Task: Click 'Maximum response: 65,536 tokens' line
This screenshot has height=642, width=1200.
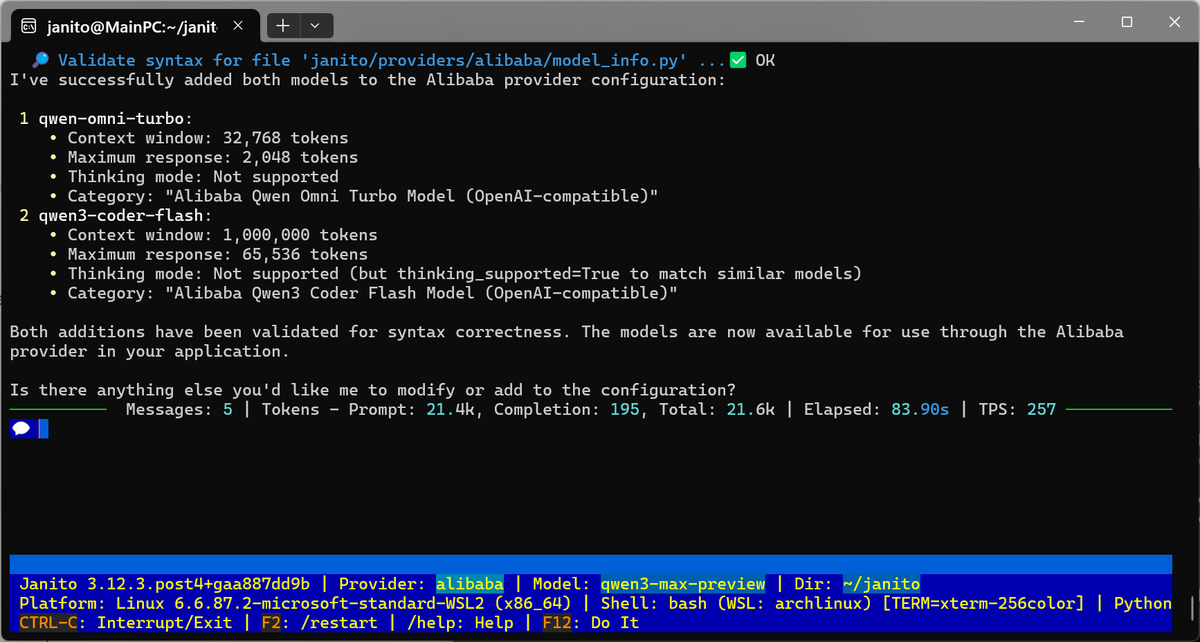Action: pos(218,254)
